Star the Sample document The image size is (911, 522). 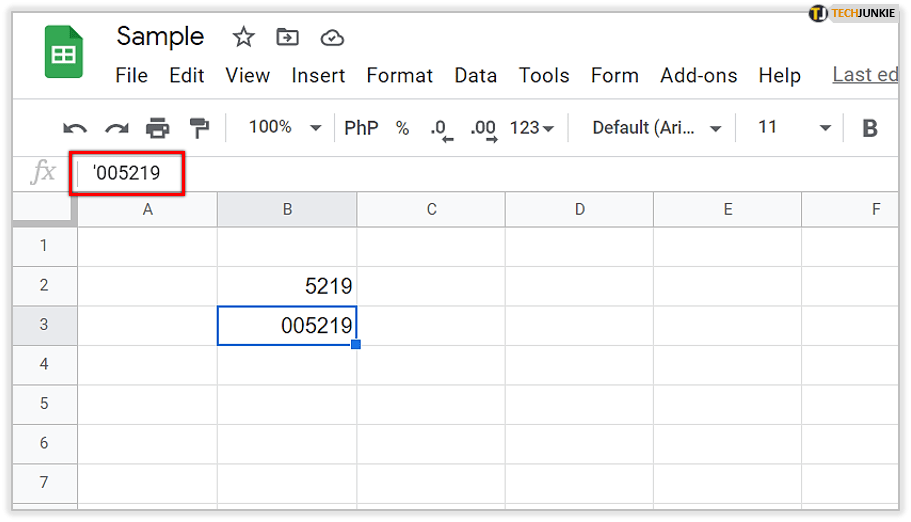coord(243,38)
